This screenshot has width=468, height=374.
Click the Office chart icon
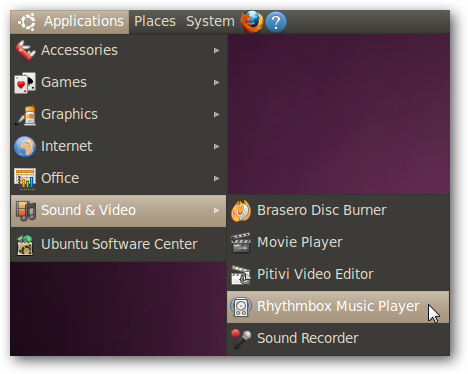25,179
